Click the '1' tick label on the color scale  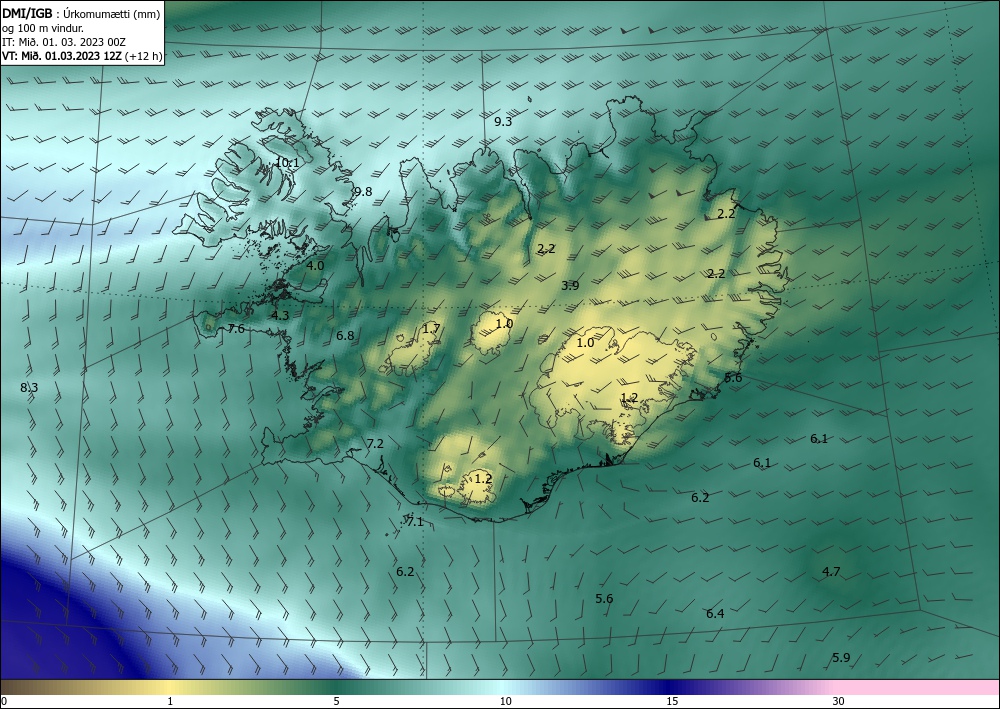(170, 702)
